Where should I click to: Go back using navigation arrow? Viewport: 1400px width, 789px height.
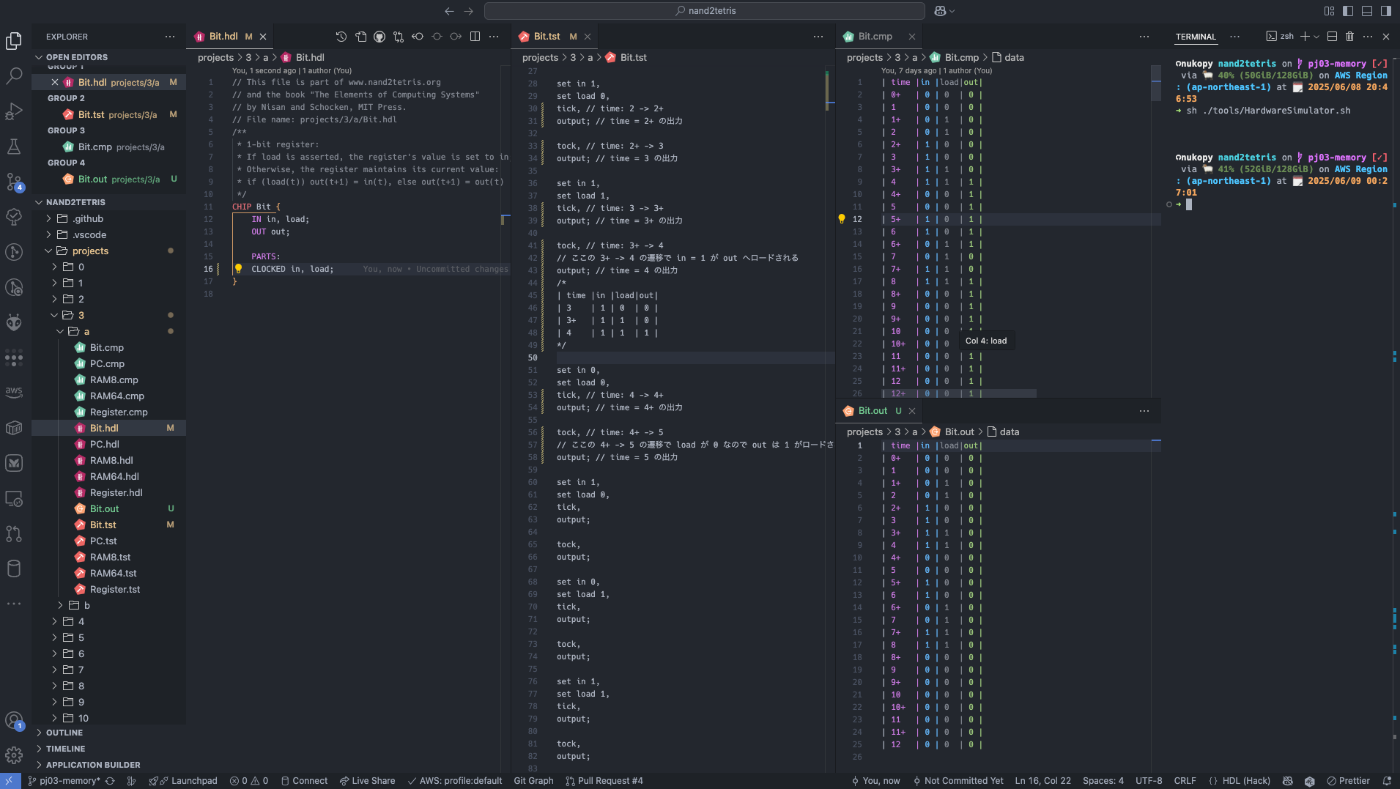[449, 11]
